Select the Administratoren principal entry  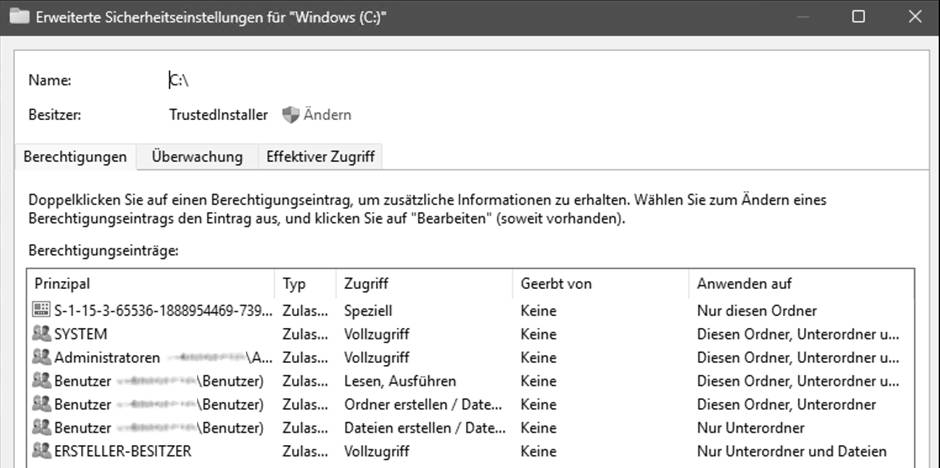pos(471,357)
